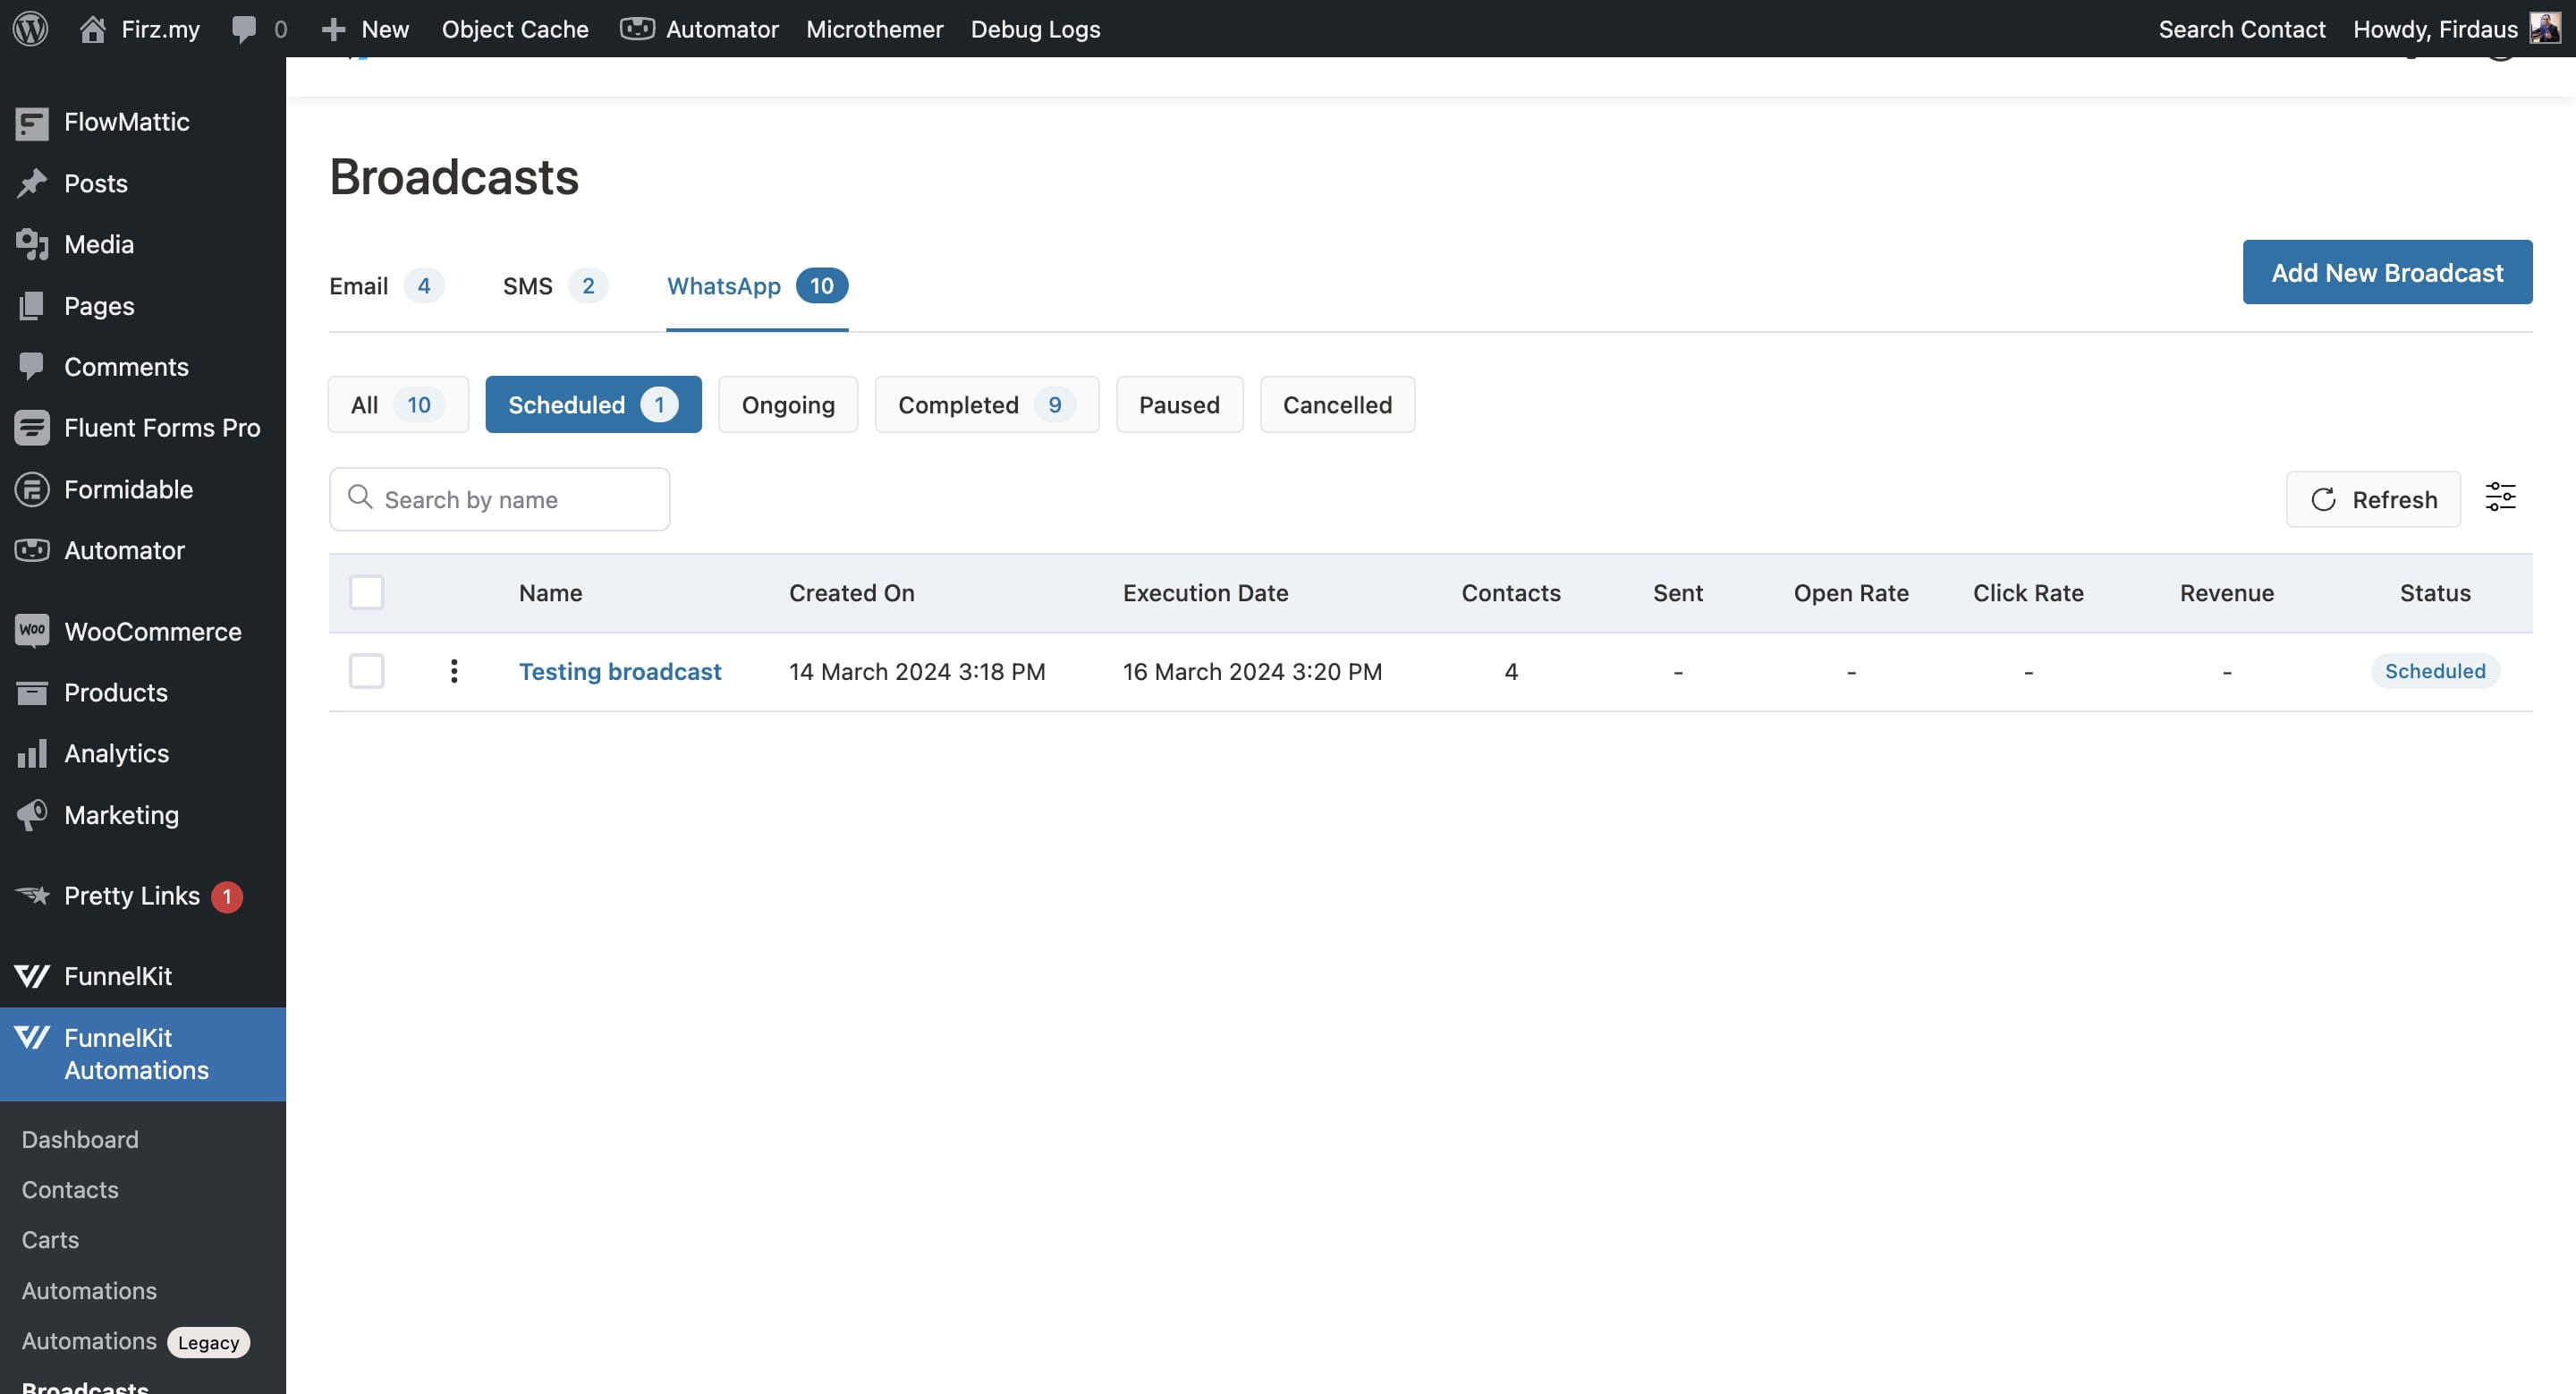Click the Marketing megaphone icon
This screenshot has width=2576, height=1394.
point(32,815)
